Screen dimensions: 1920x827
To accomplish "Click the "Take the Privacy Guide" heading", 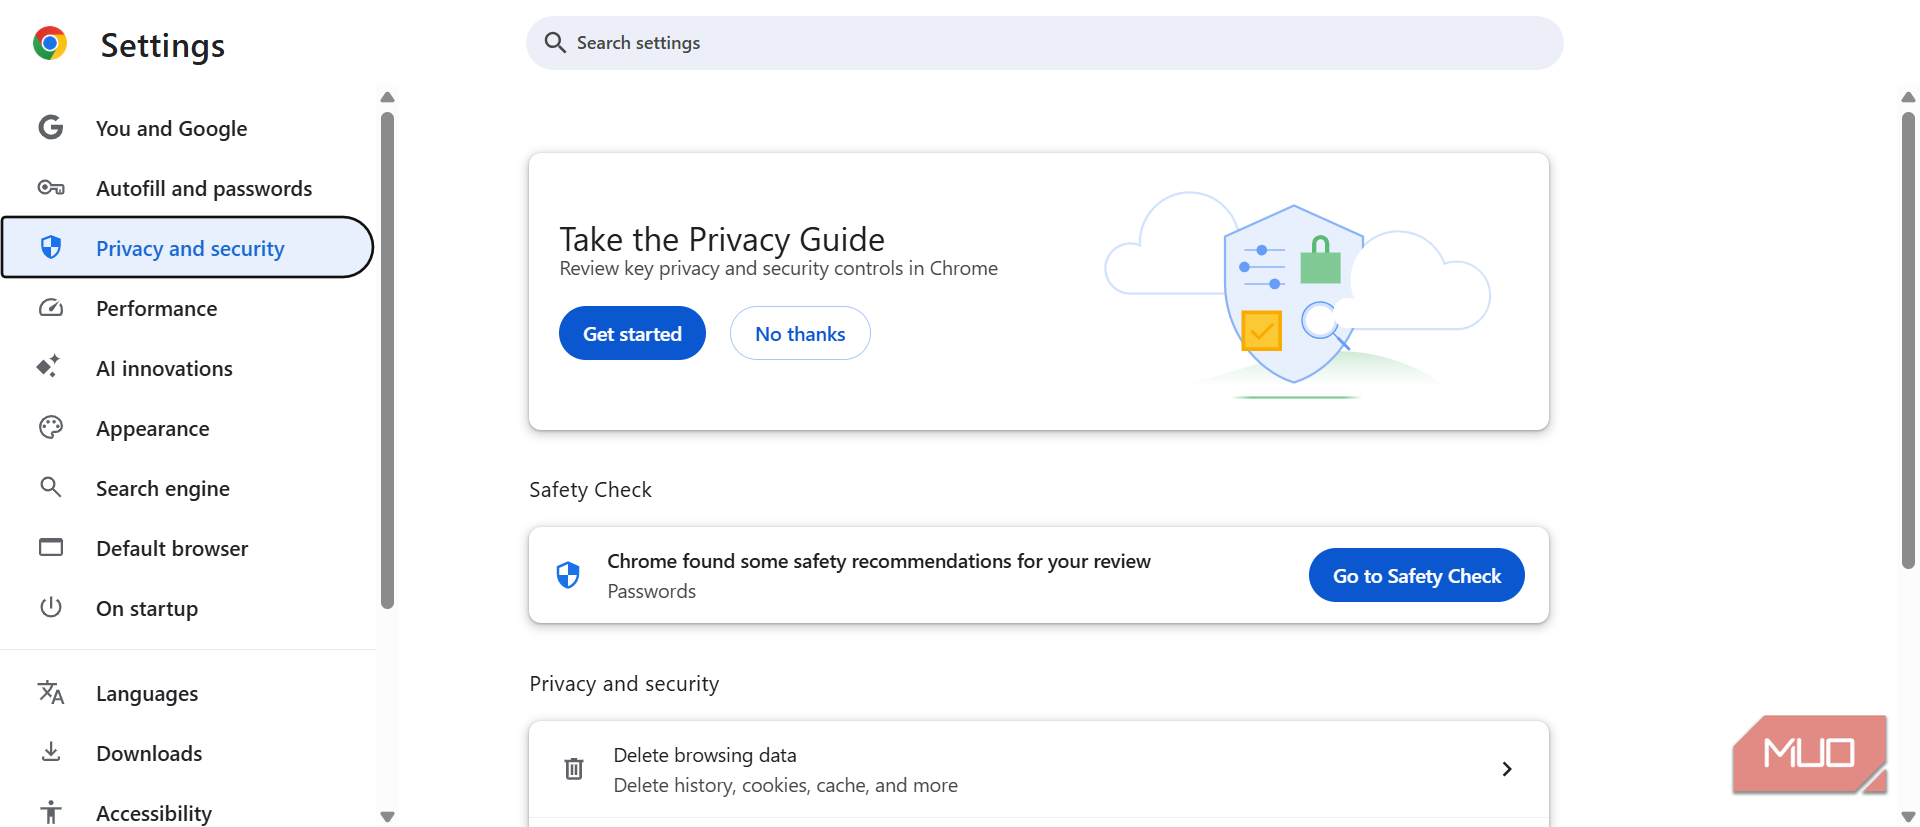I will point(722,239).
